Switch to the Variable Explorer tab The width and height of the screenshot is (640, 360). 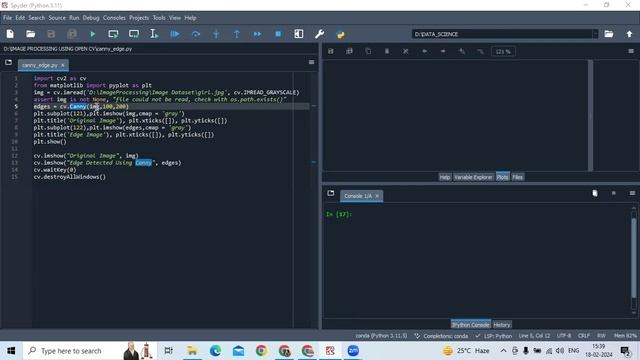click(473, 177)
